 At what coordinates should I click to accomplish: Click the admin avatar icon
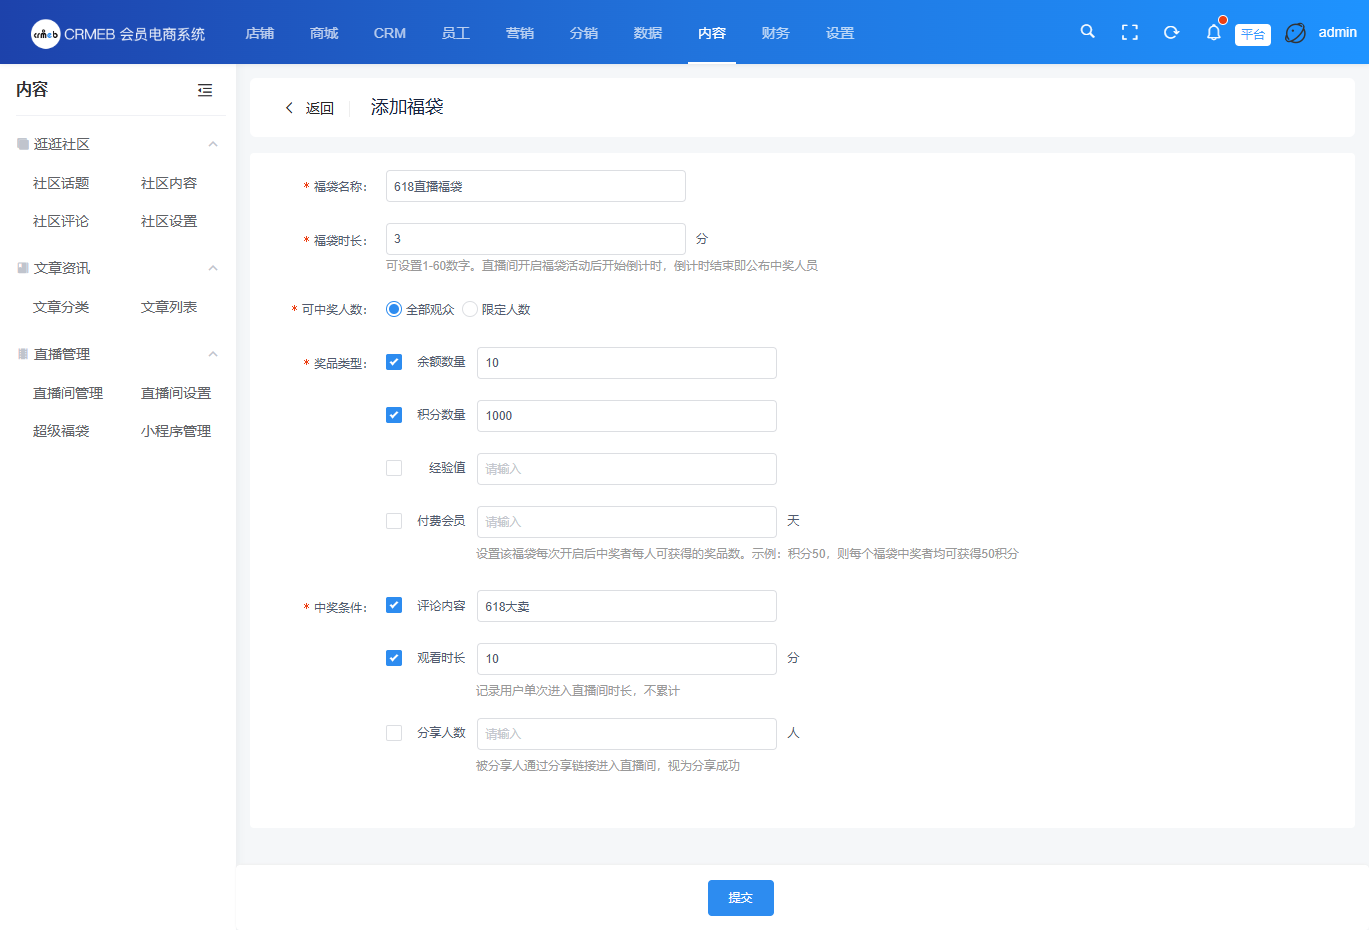[1295, 33]
